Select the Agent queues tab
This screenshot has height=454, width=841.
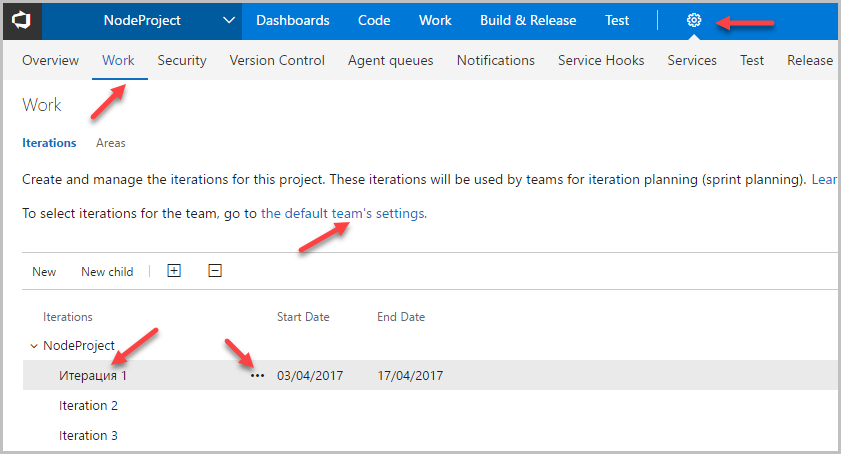[390, 60]
